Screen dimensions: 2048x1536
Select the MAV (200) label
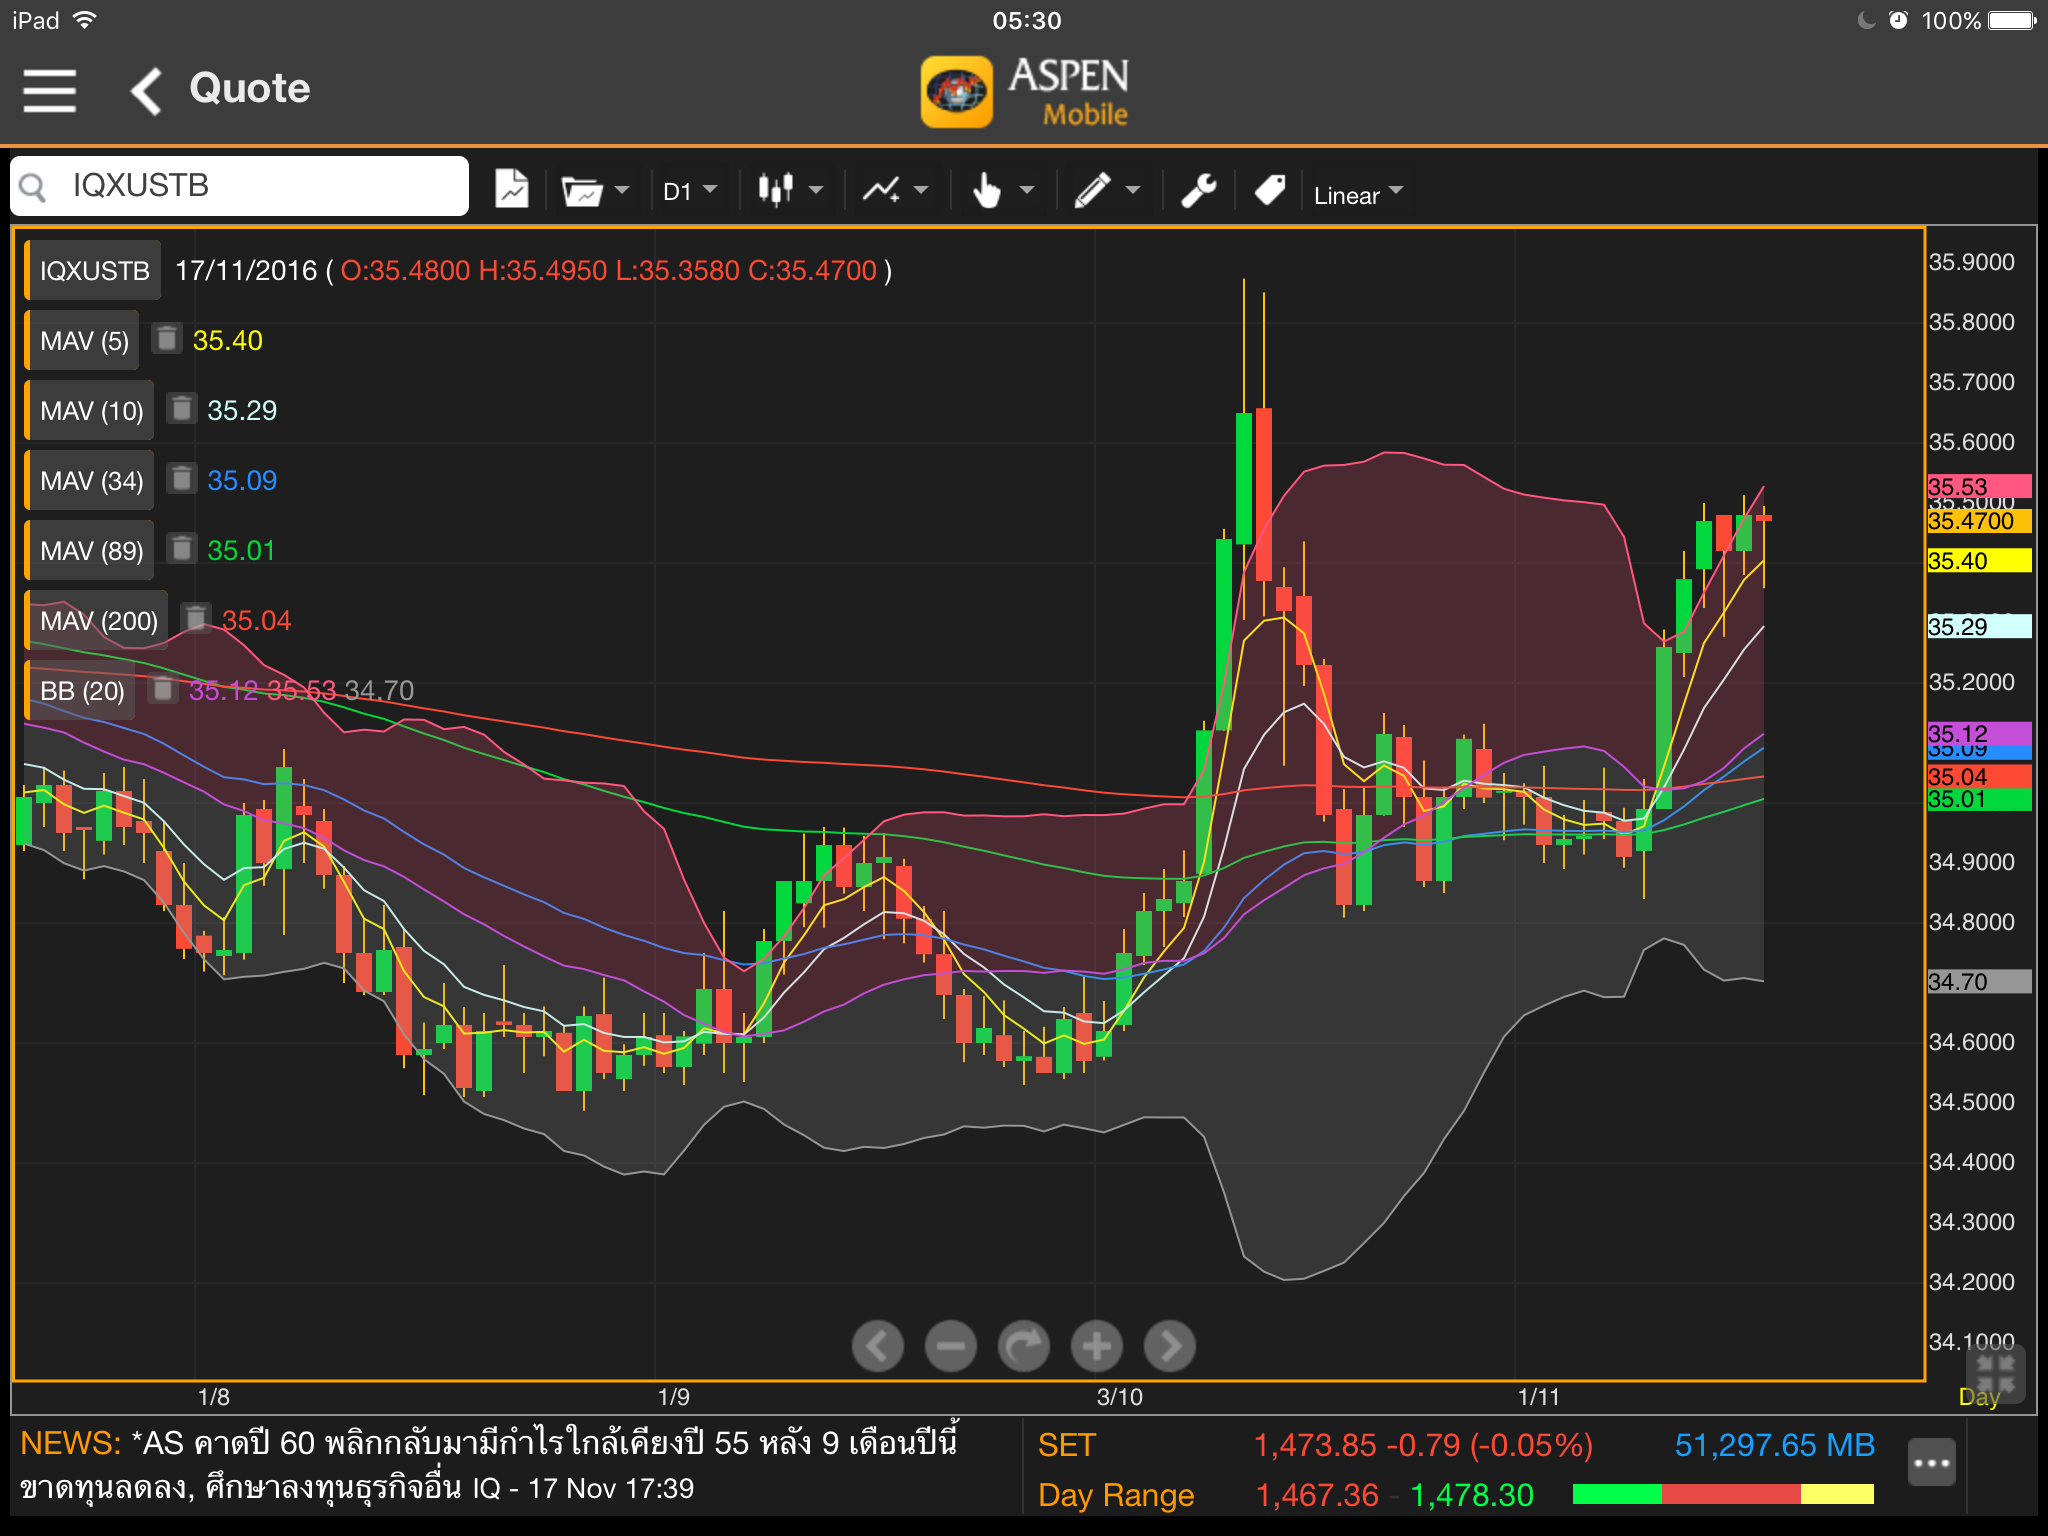pyautogui.click(x=98, y=620)
